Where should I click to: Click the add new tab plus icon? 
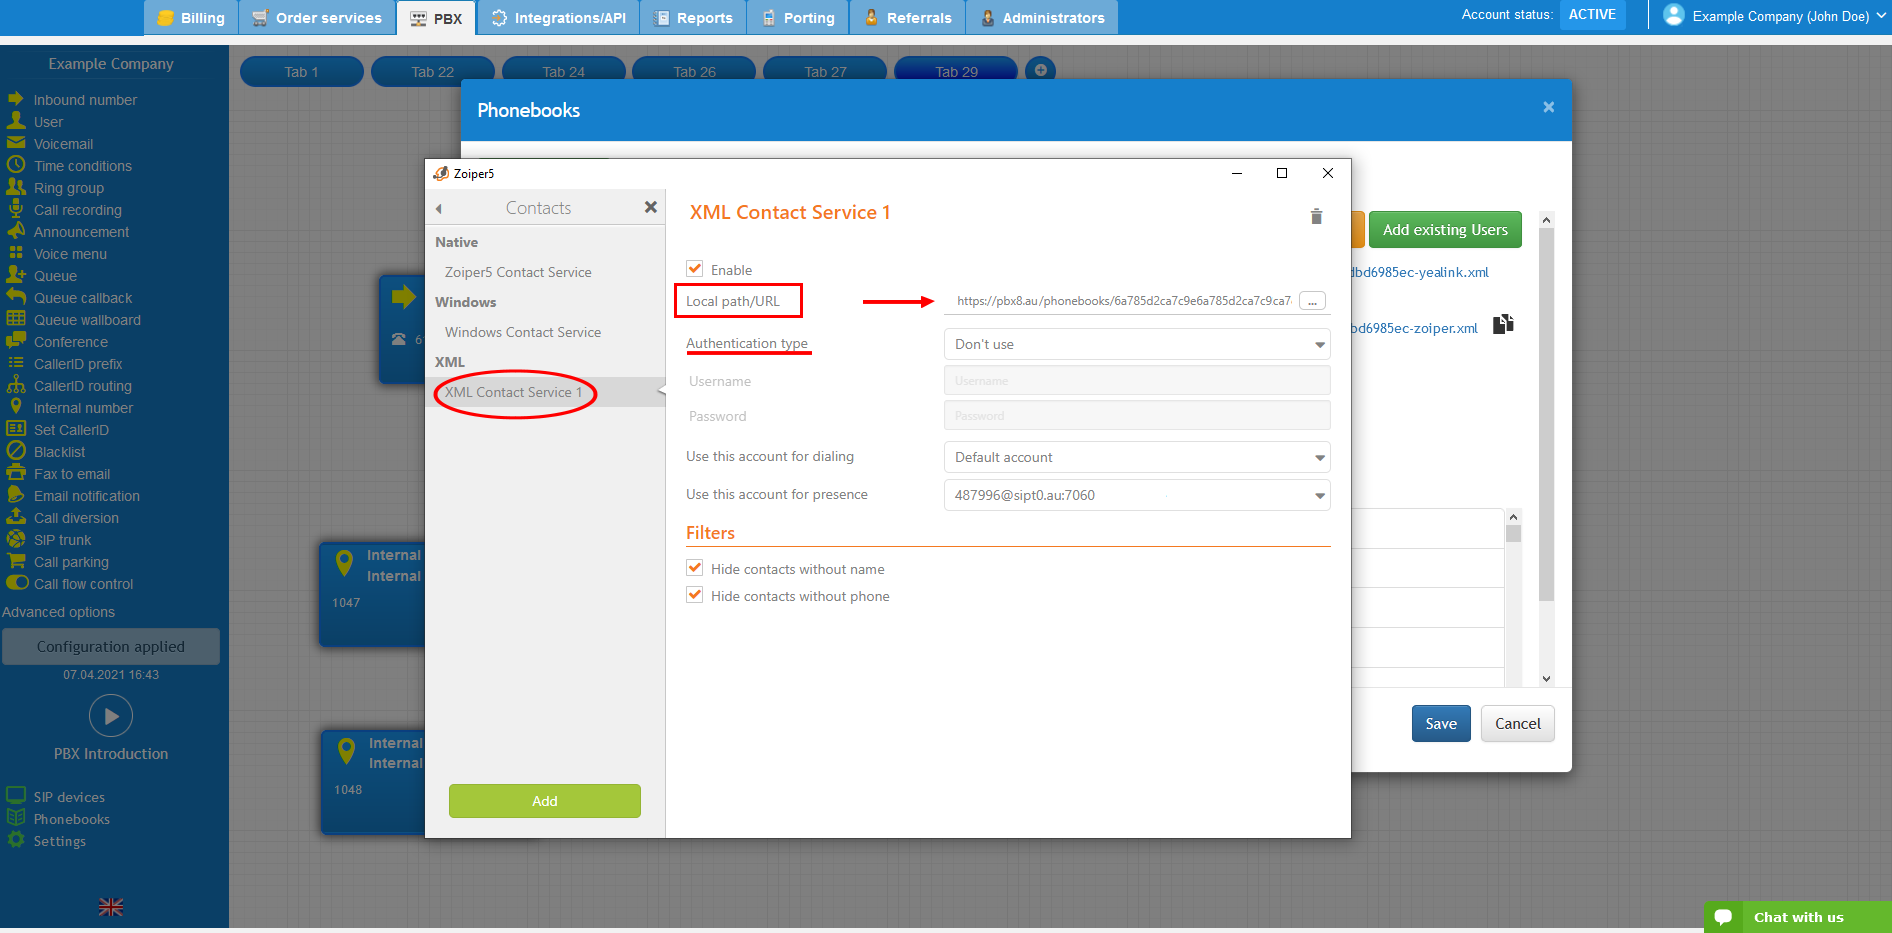click(x=1040, y=70)
